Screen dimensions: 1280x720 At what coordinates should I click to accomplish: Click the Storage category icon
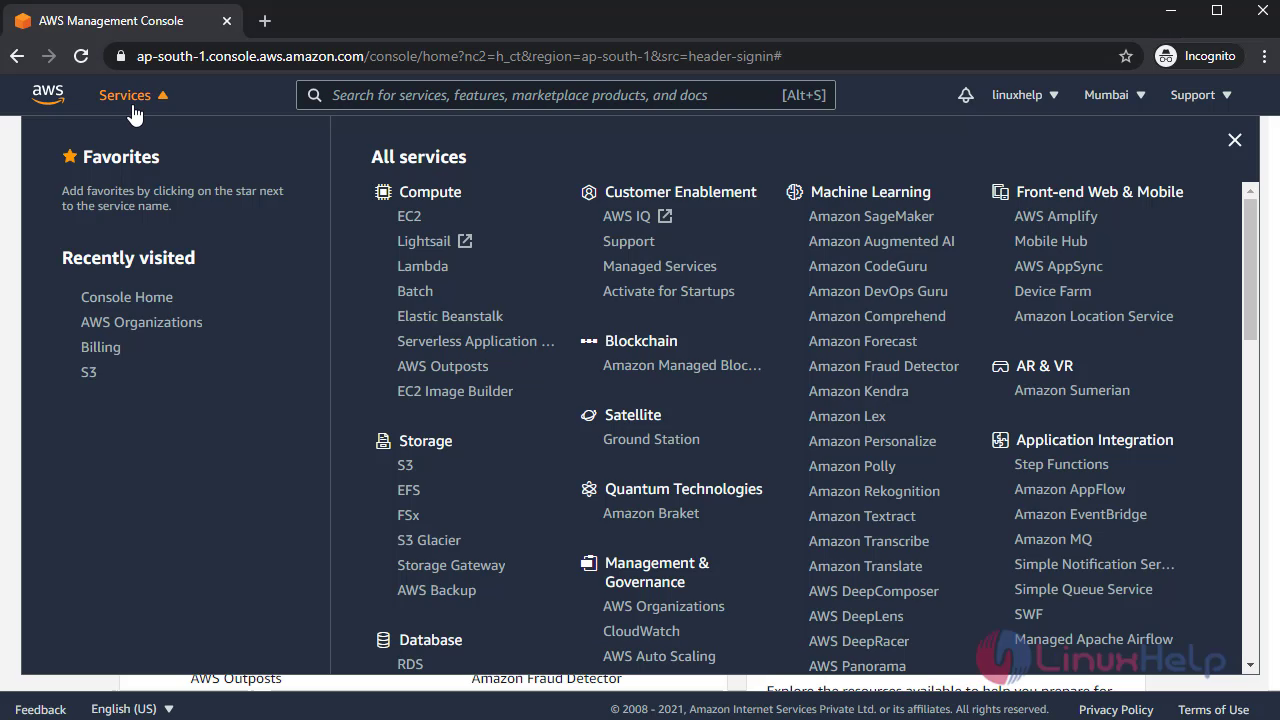pyautogui.click(x=383, y=441)
